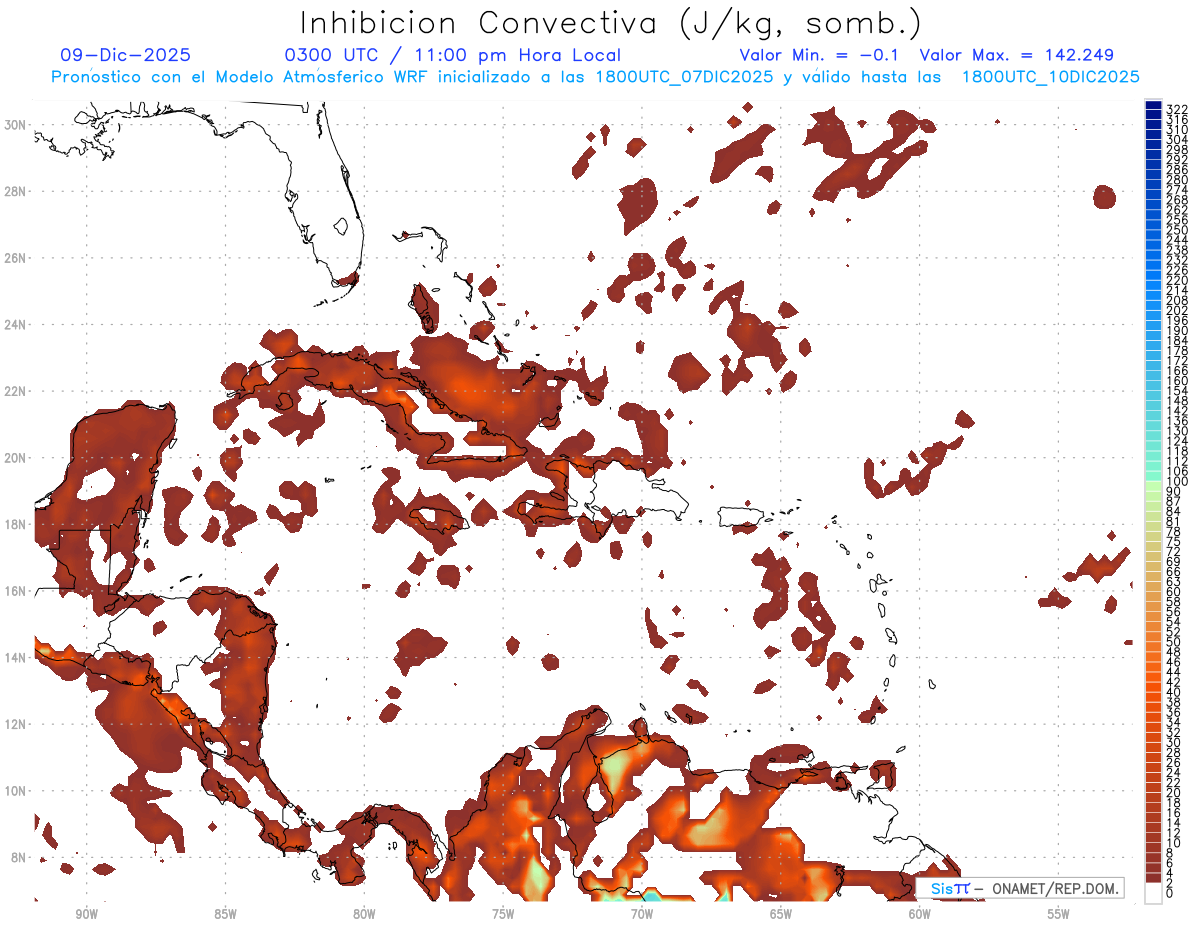Click the white 0 swatch at the color bar bottom

(x=1153, y=895)
